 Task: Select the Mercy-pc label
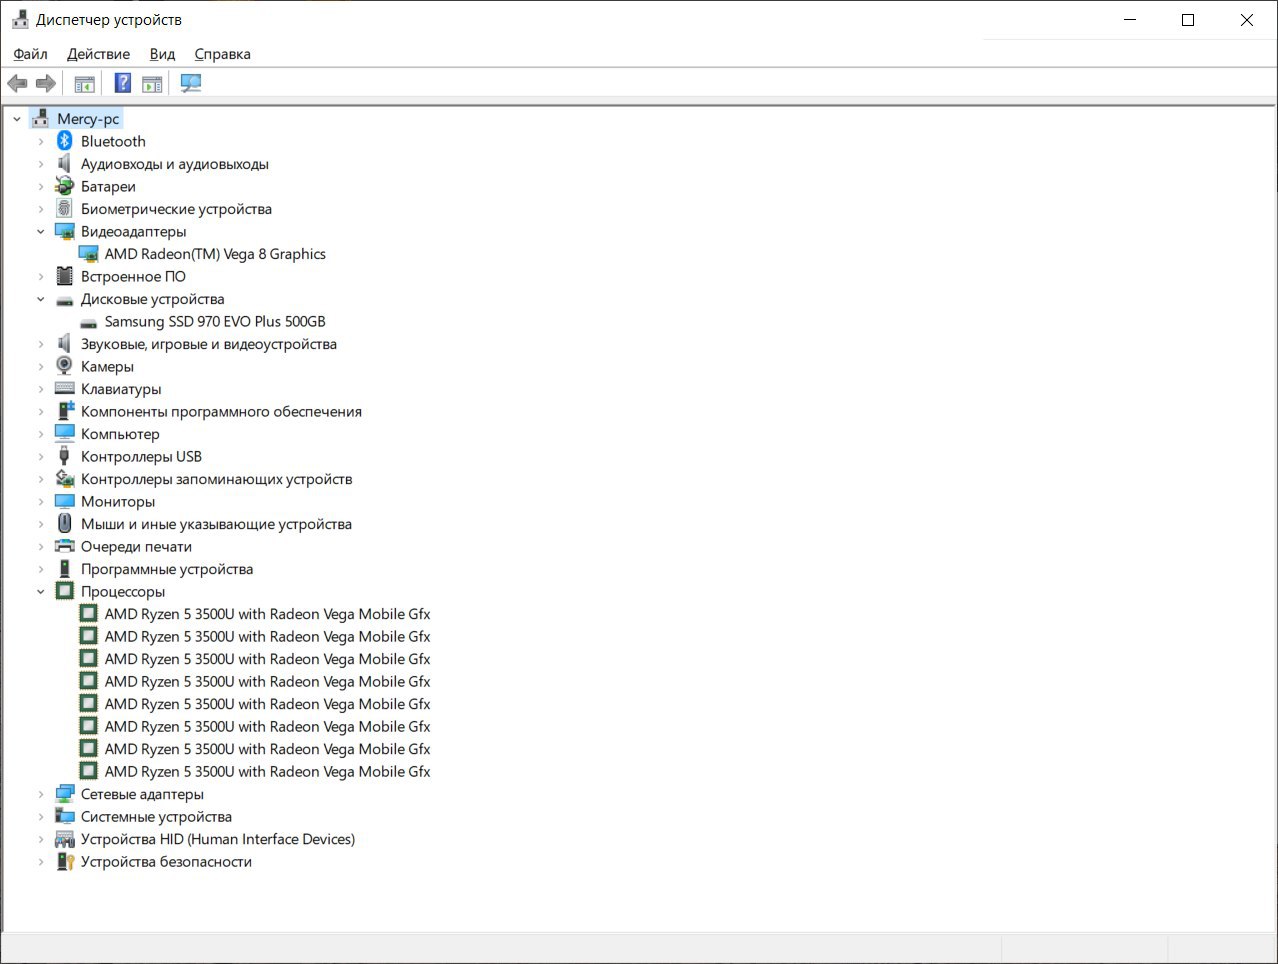click(x=88, y=119)
